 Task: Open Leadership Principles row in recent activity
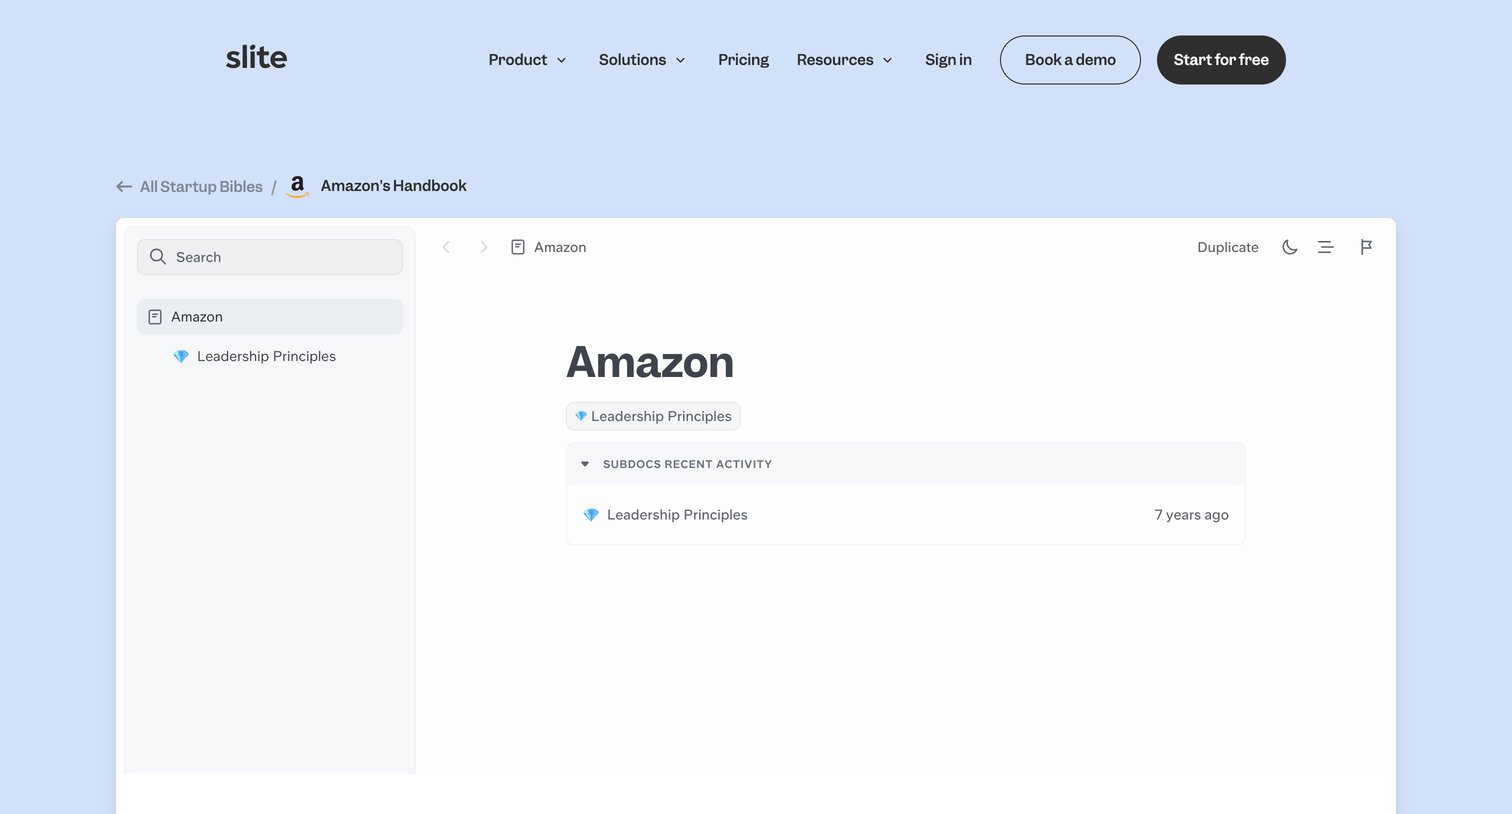click(906, 515)
